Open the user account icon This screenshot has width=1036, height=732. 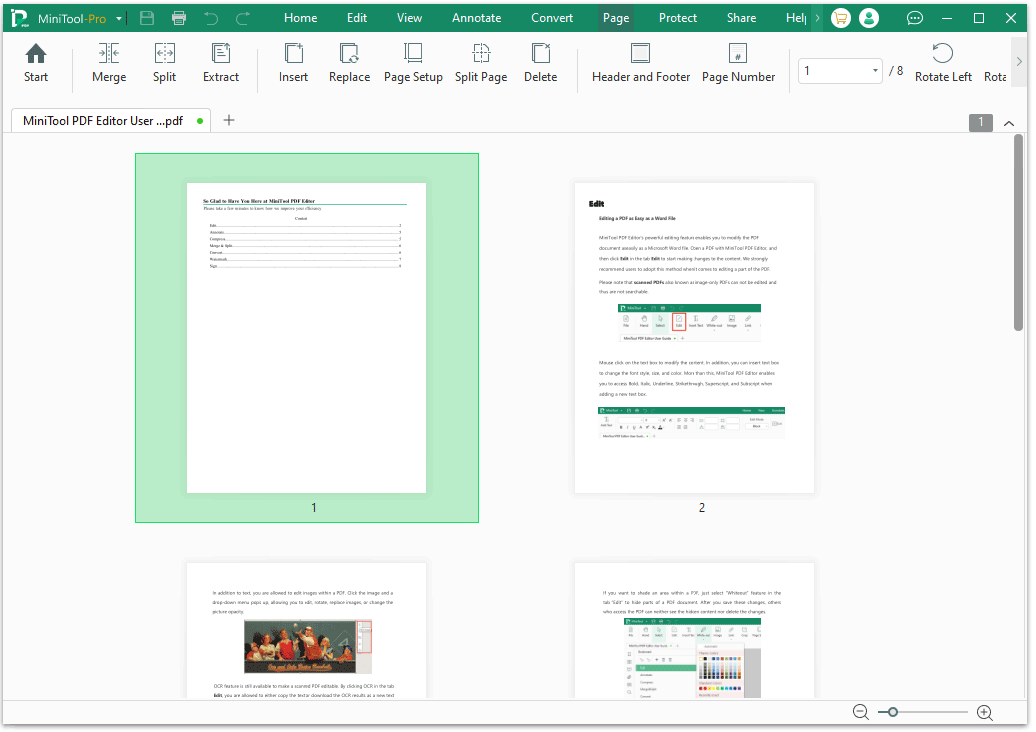pyautogui.click(x=869, y=18)
